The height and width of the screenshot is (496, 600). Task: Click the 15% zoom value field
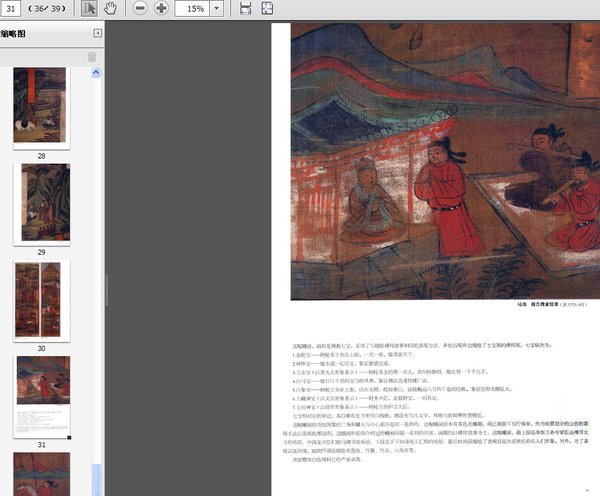coord(192,8)
